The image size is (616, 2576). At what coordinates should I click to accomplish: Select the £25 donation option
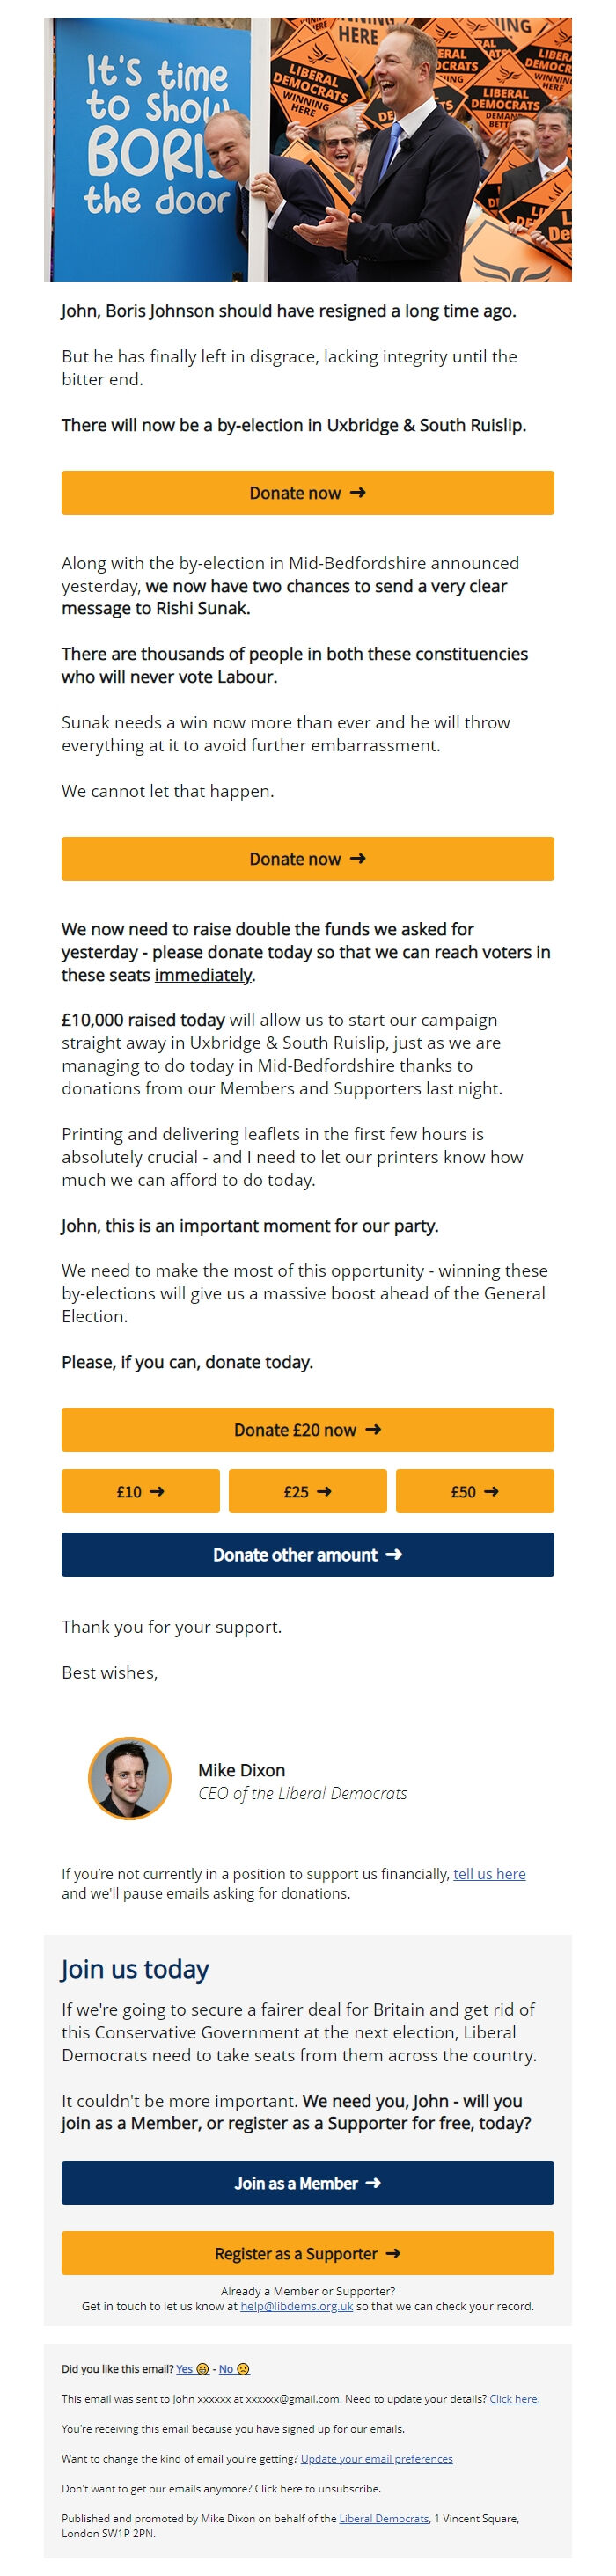pos(307,1491)
